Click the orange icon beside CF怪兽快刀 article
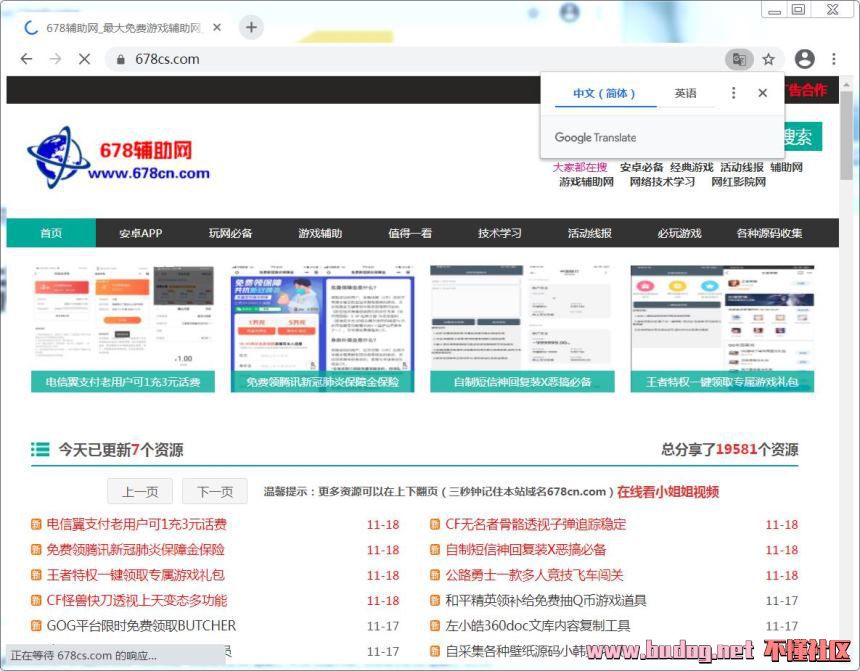Screen dimensions: 860x671 pos(36,600)
